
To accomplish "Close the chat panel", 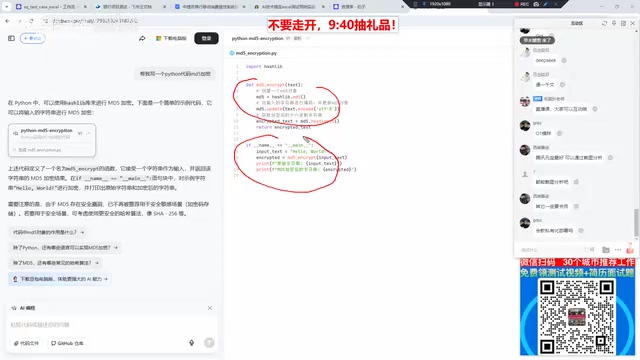I will click(x=633, y=23).
